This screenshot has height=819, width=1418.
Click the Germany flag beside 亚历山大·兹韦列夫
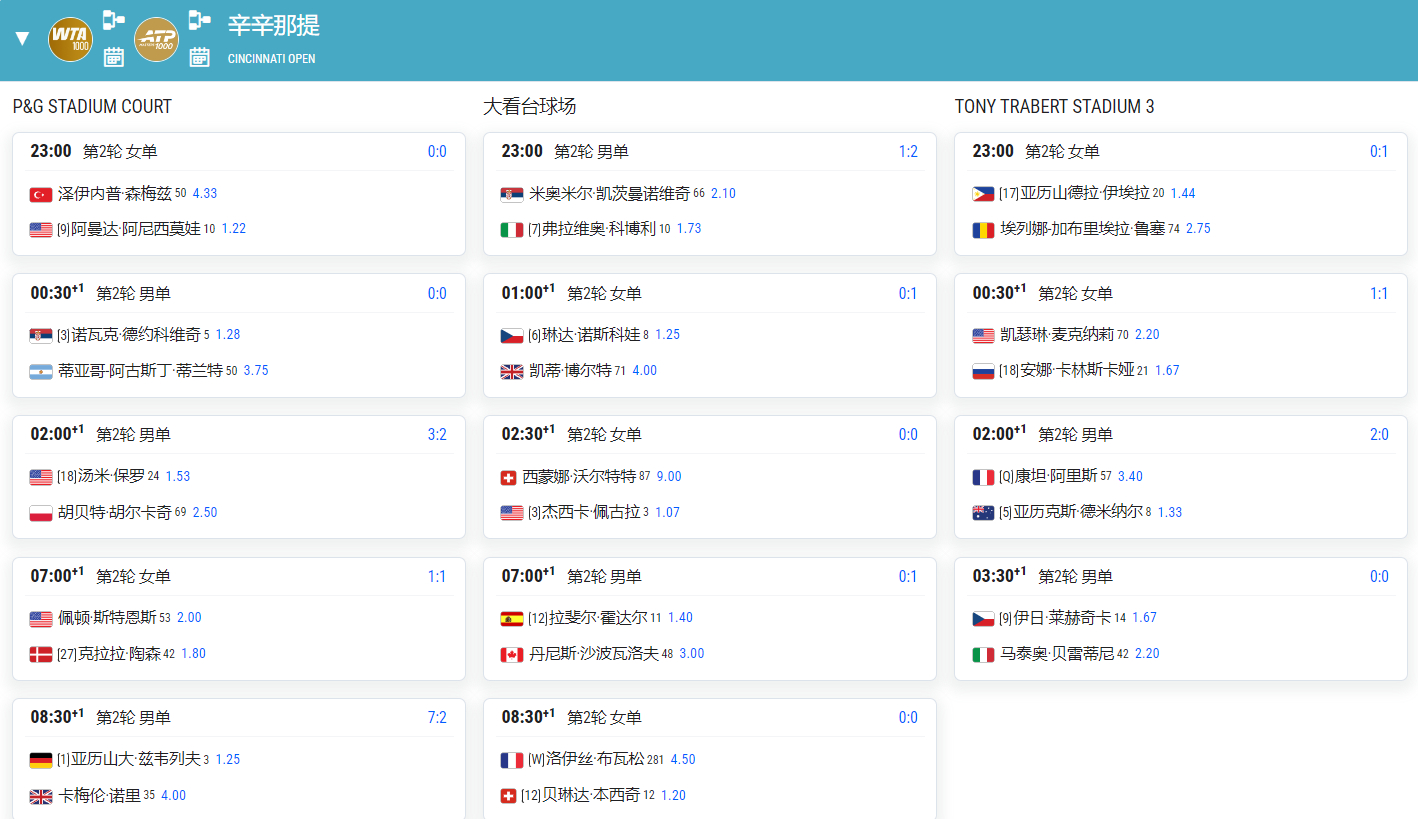pos(41,760)
